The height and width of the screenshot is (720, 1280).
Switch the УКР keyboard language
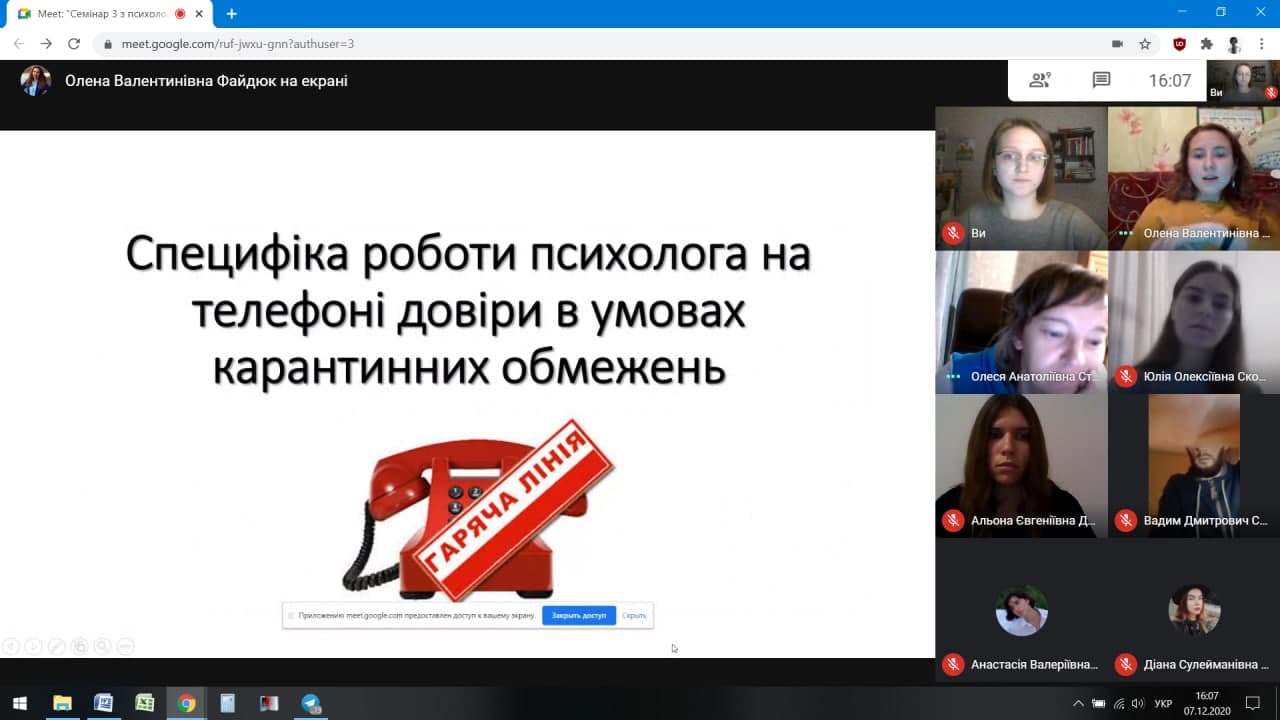(x=1163, y=703)
